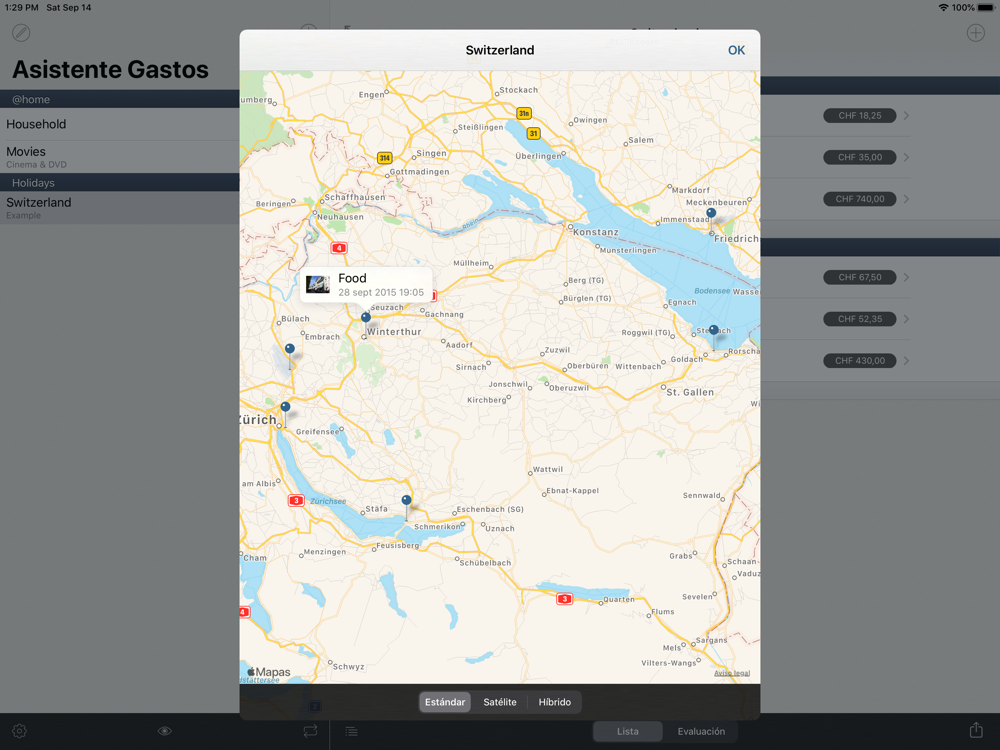Viewport: 1000px width, 750px height.
Task: Expand the CHF 67,50 row chevron
Action: (x=906, y=277)
